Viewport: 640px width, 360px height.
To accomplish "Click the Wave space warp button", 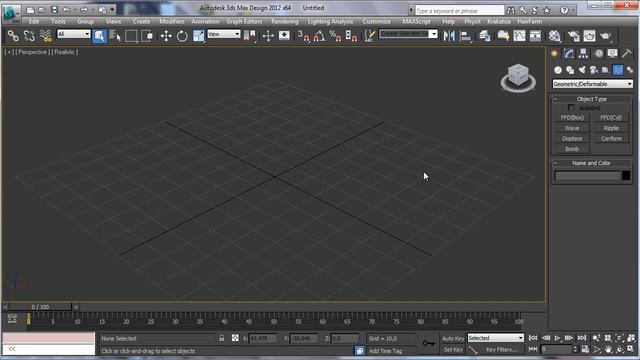I will click(572, 128).
